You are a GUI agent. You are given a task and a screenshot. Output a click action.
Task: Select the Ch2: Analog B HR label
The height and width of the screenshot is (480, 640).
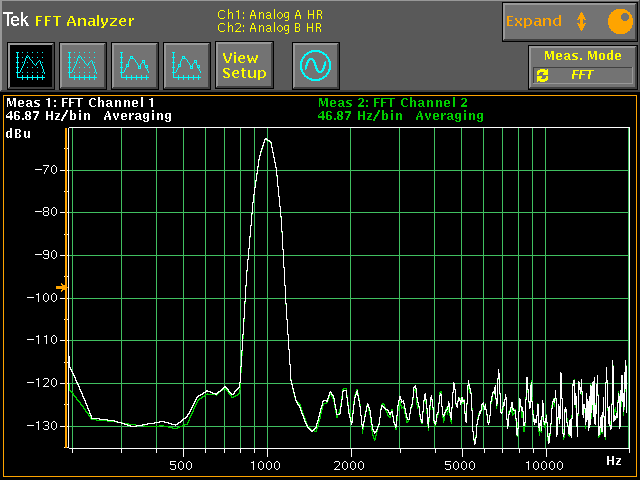(x=270, y=27)
